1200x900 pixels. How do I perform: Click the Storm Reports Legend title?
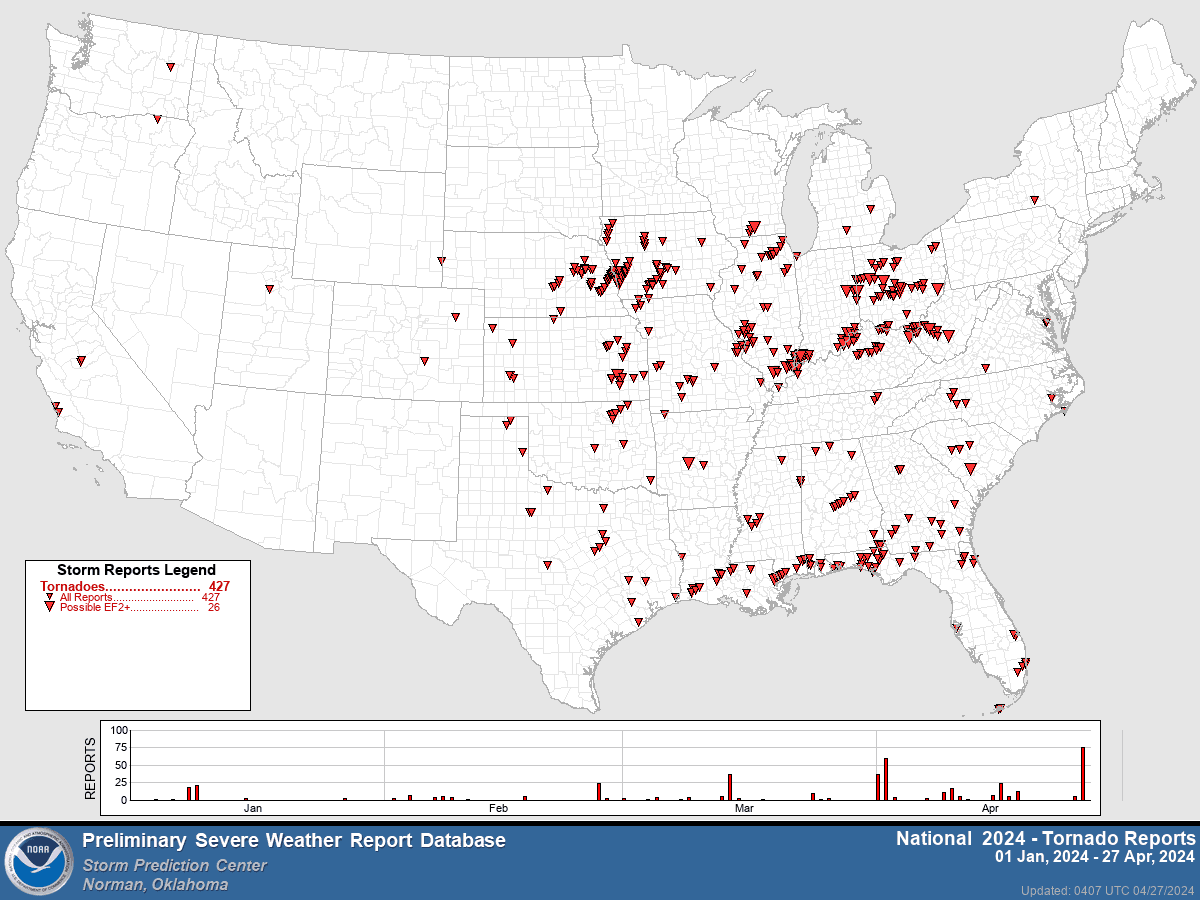point(136,570)
